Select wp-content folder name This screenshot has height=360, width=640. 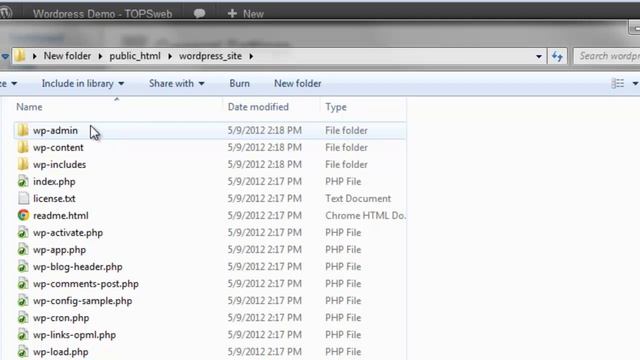point(58,147)
